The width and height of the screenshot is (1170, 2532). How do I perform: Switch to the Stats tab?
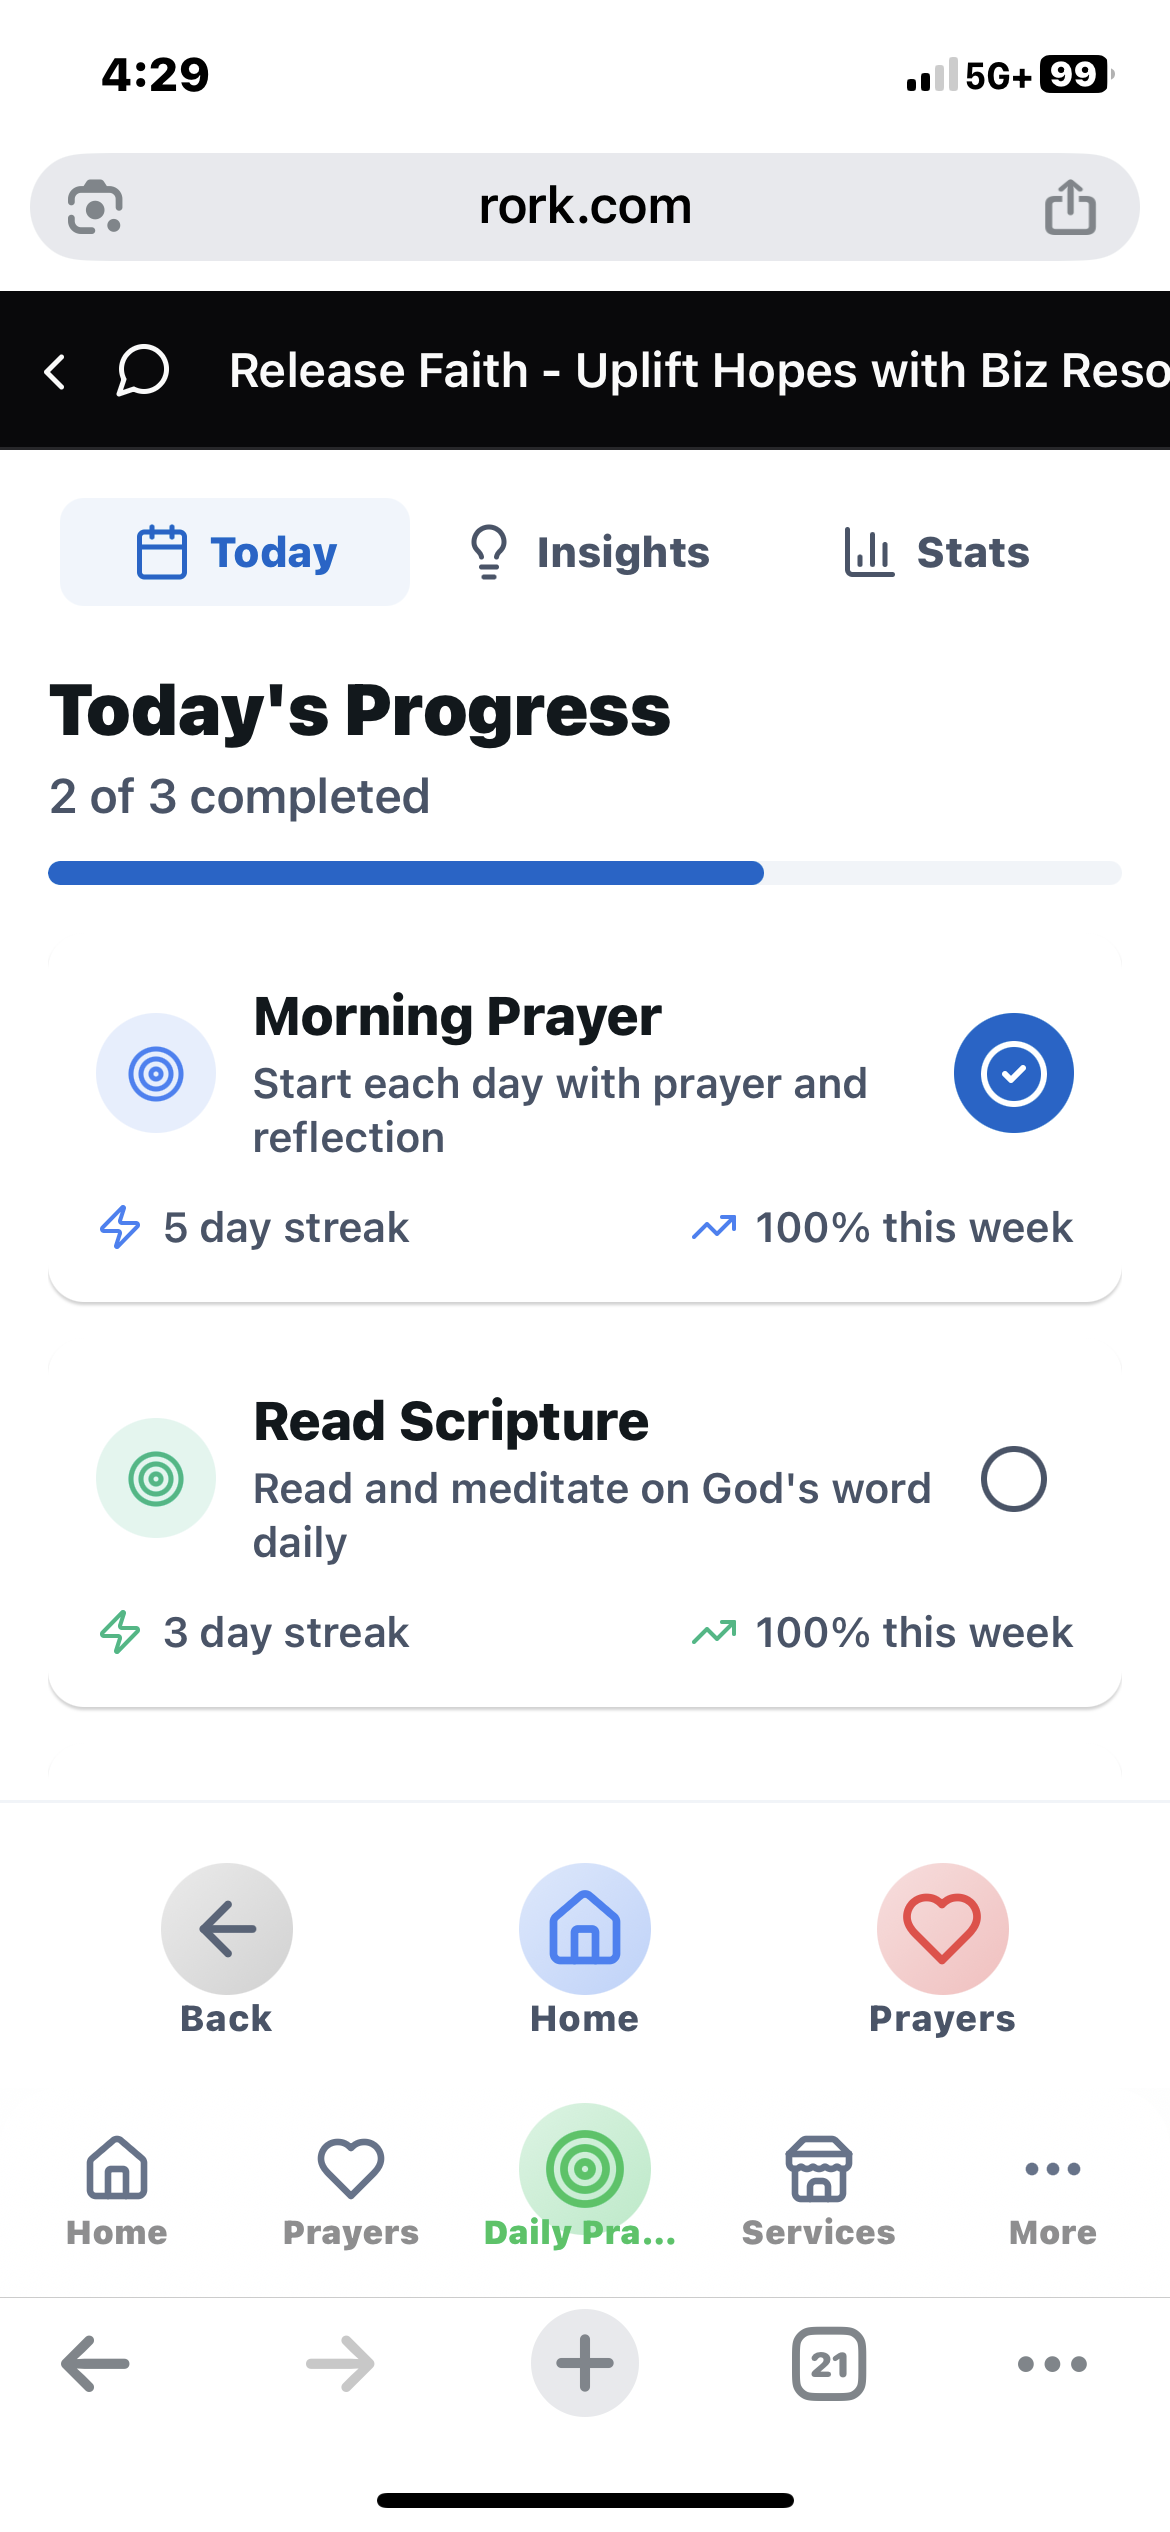click(937, 552)
